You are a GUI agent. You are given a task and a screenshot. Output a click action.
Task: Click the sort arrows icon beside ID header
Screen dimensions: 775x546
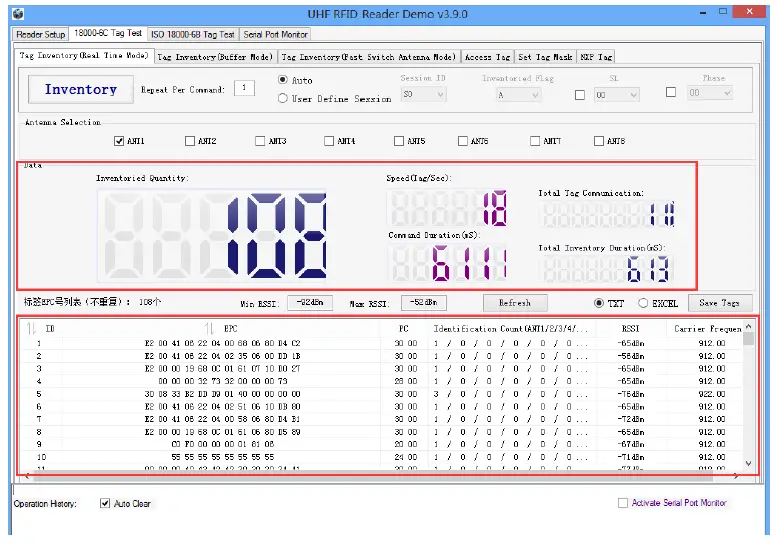tap(32, 329)
